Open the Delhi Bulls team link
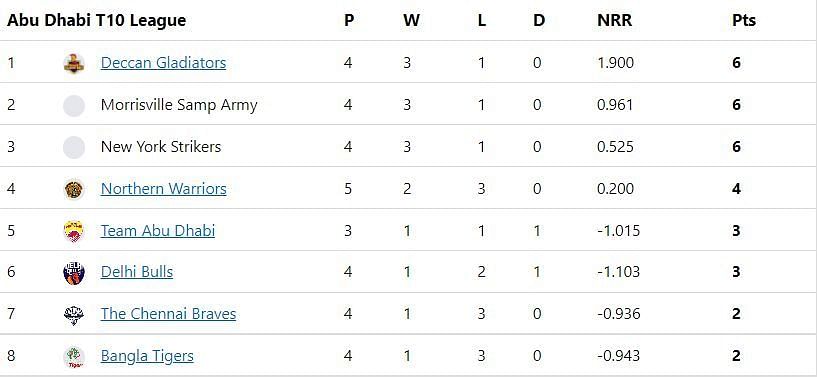The width and height of the screenshot is (817, 377). point(137,272)
